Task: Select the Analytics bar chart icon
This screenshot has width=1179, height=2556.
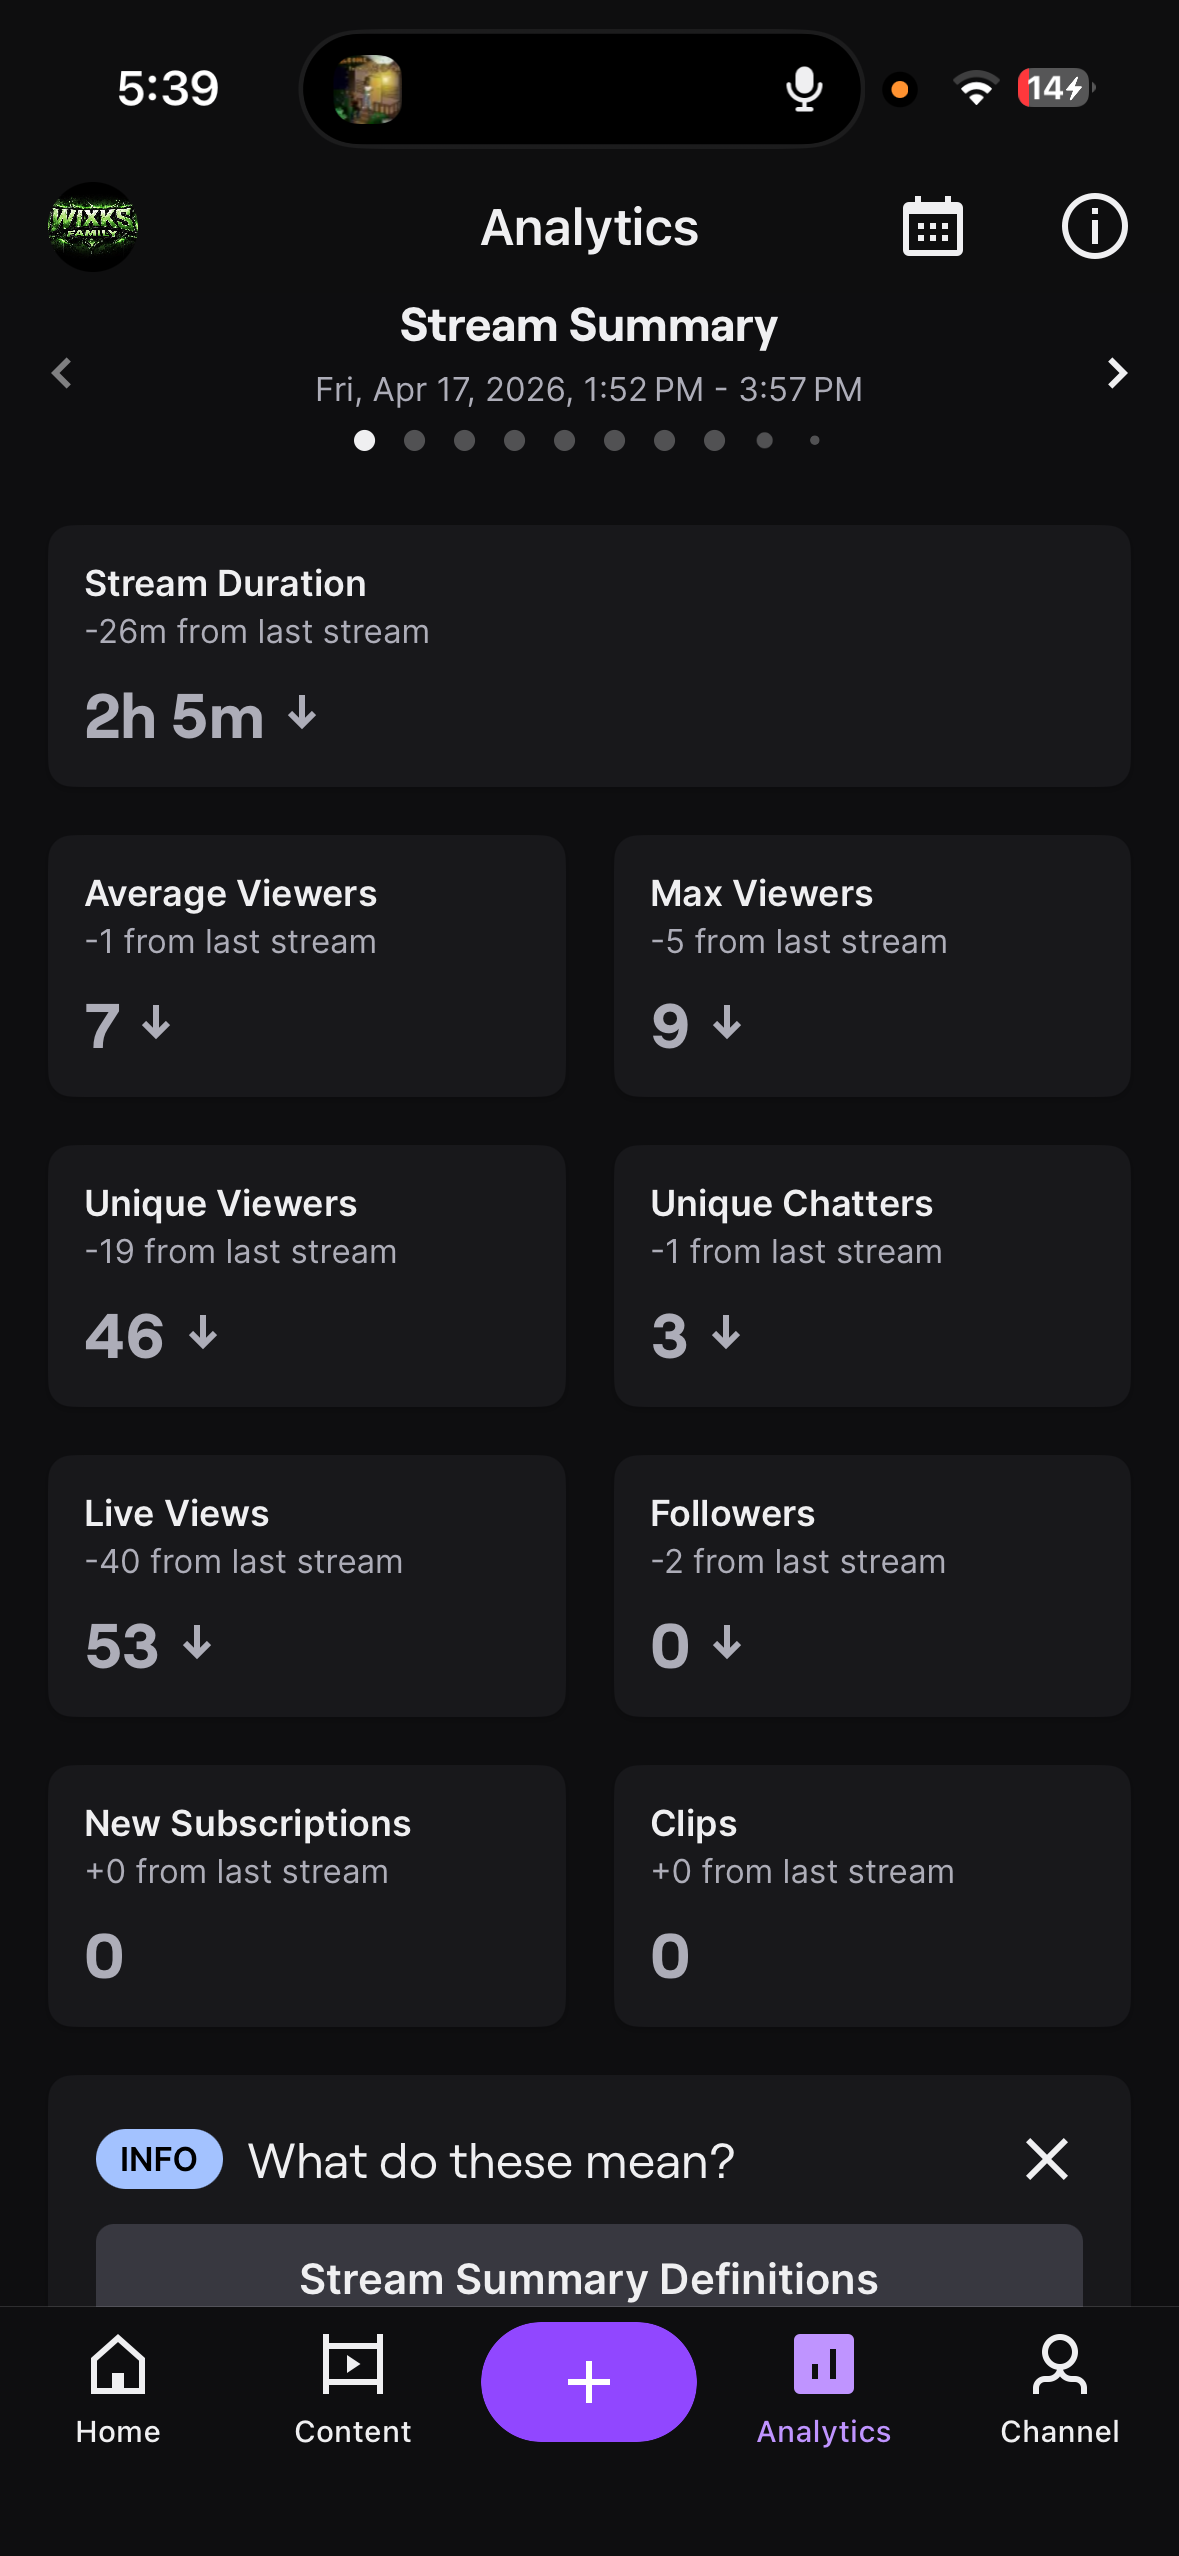Action: click(824, 2364)
